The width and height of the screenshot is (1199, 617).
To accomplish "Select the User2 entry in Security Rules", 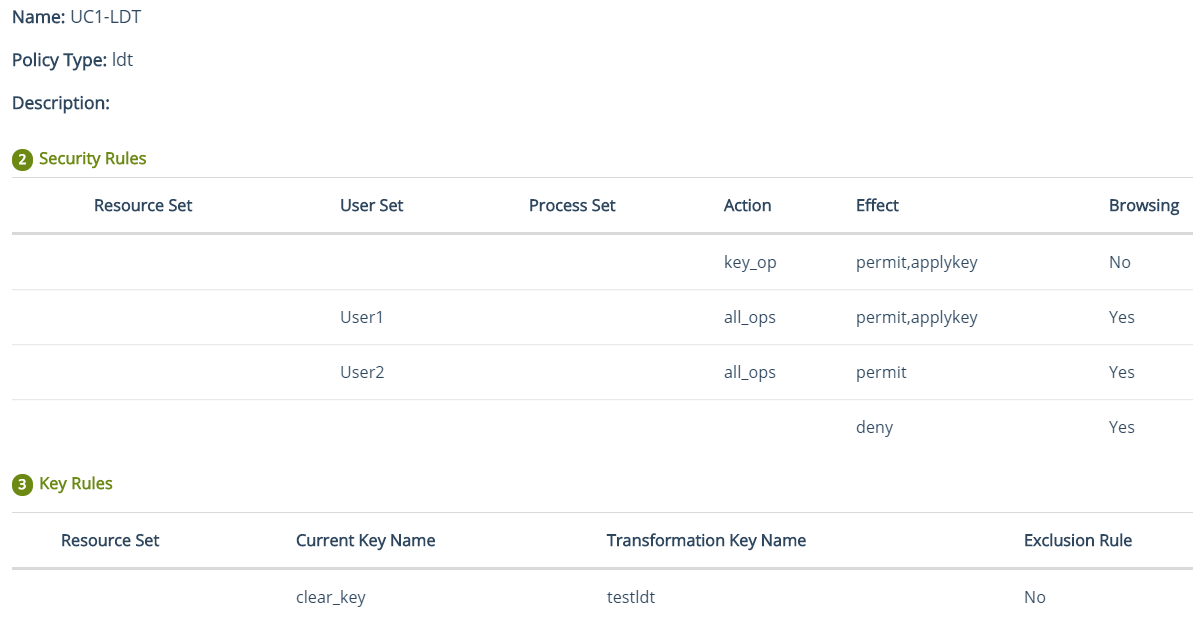I will pyautogui.click(x=362, y=373).
